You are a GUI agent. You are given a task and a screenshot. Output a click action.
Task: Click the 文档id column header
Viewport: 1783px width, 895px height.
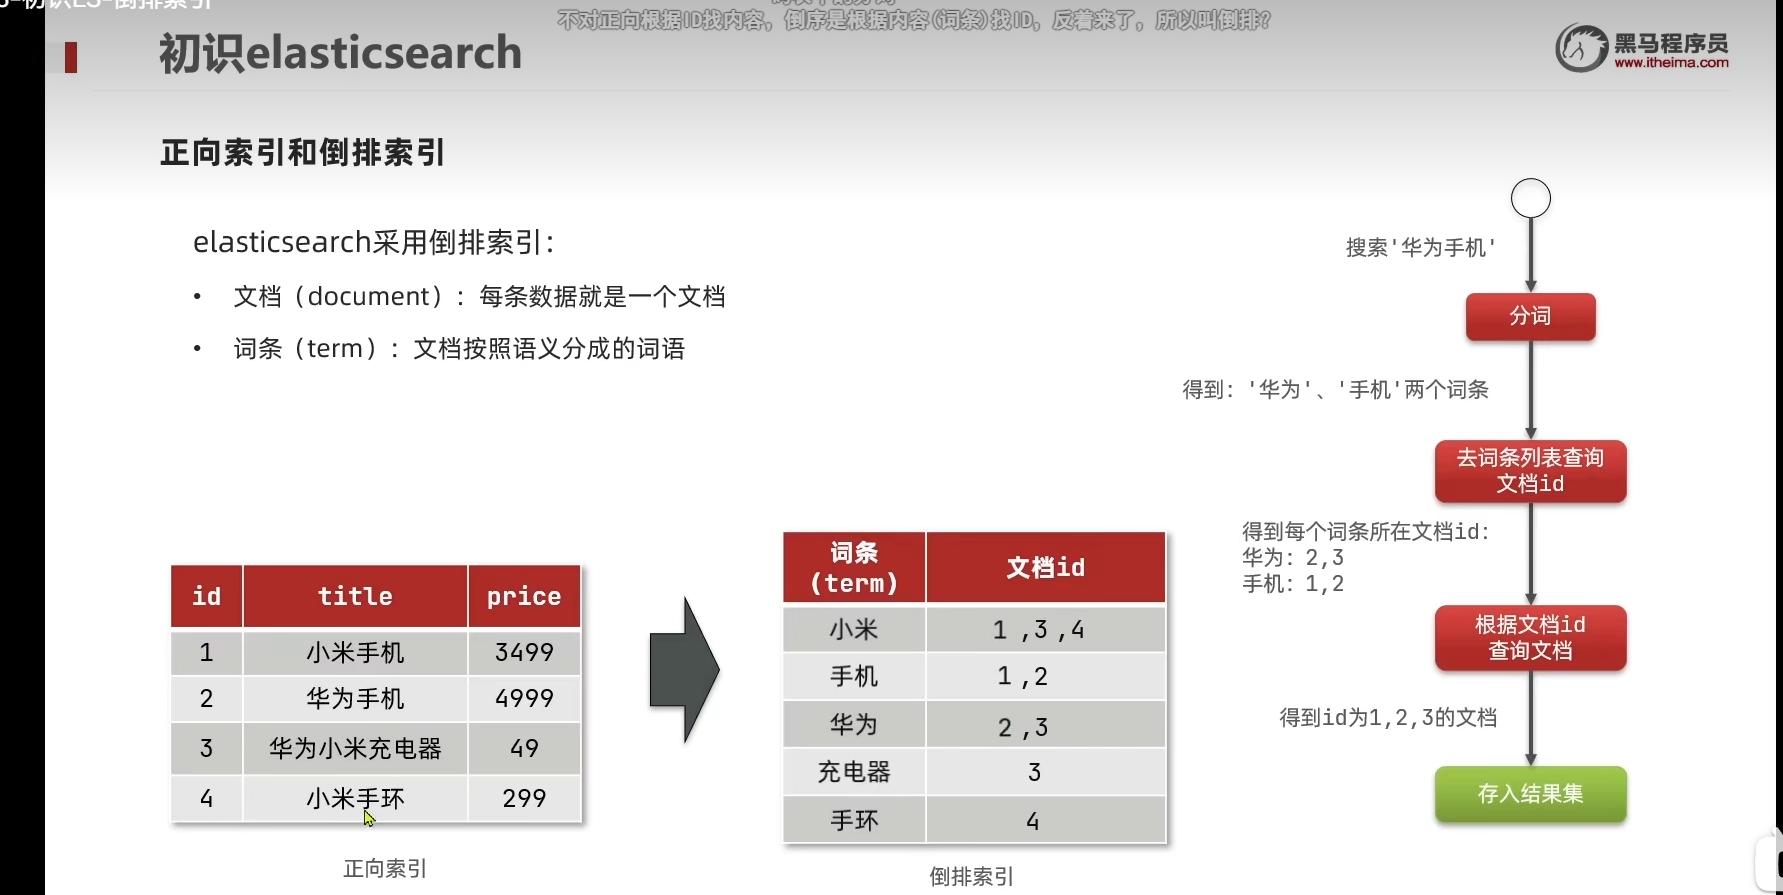[1045, 568]
